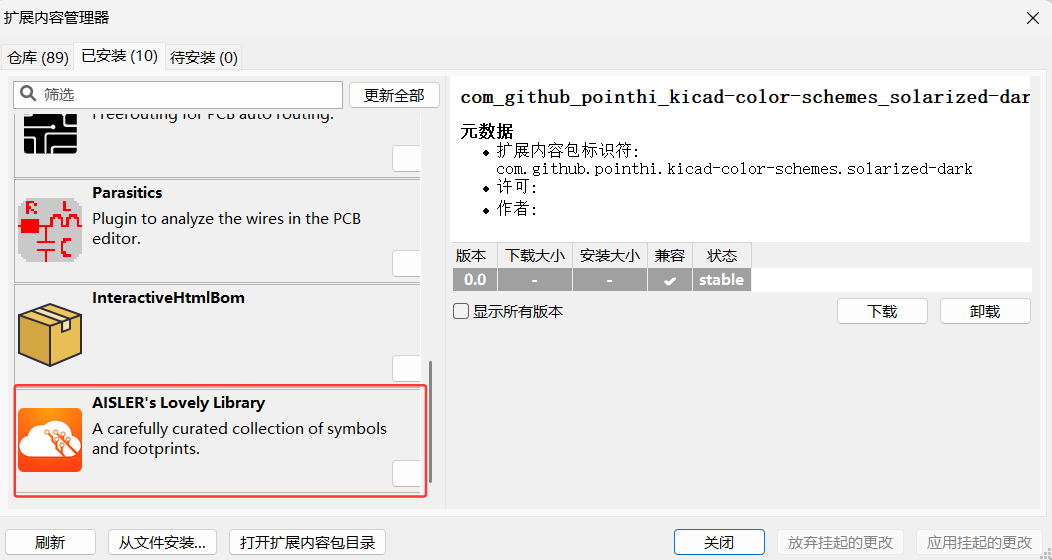The width and height of the screenshot is (1052, 560).
Task: Toggle the 显示所有版本 checkbox
Action: [x=461, y=311]
